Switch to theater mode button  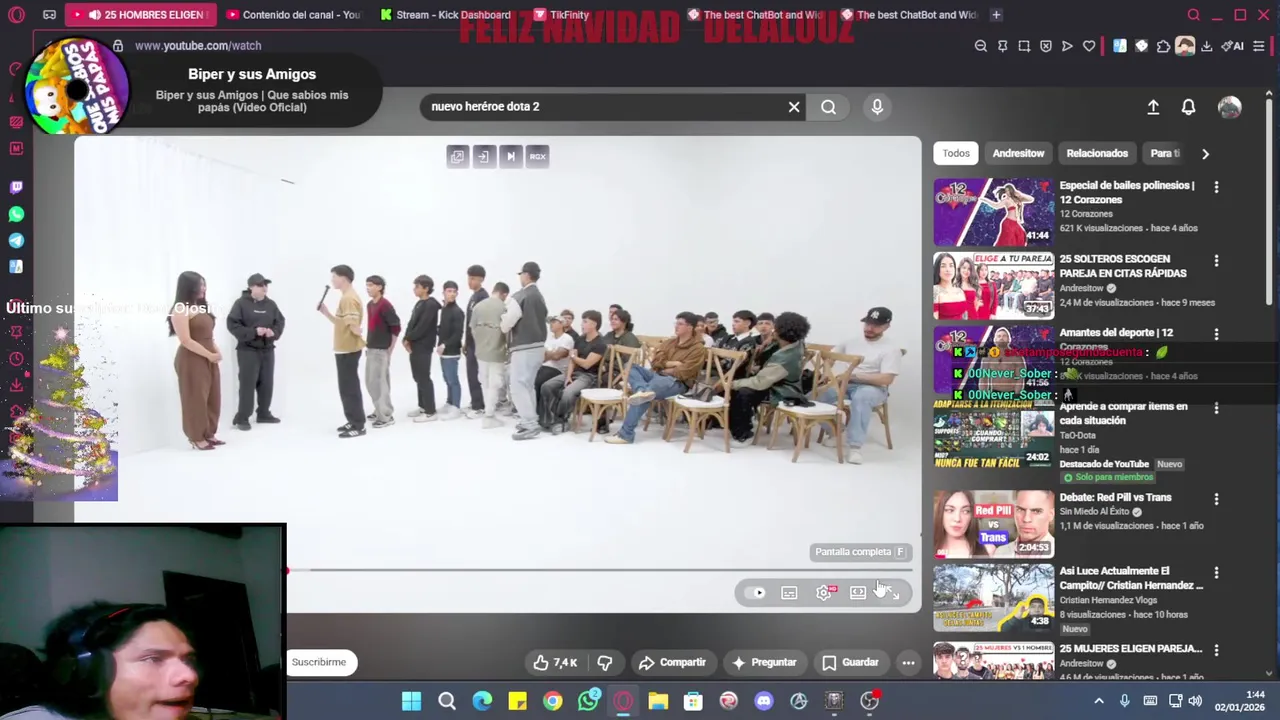tap(858, 593)
